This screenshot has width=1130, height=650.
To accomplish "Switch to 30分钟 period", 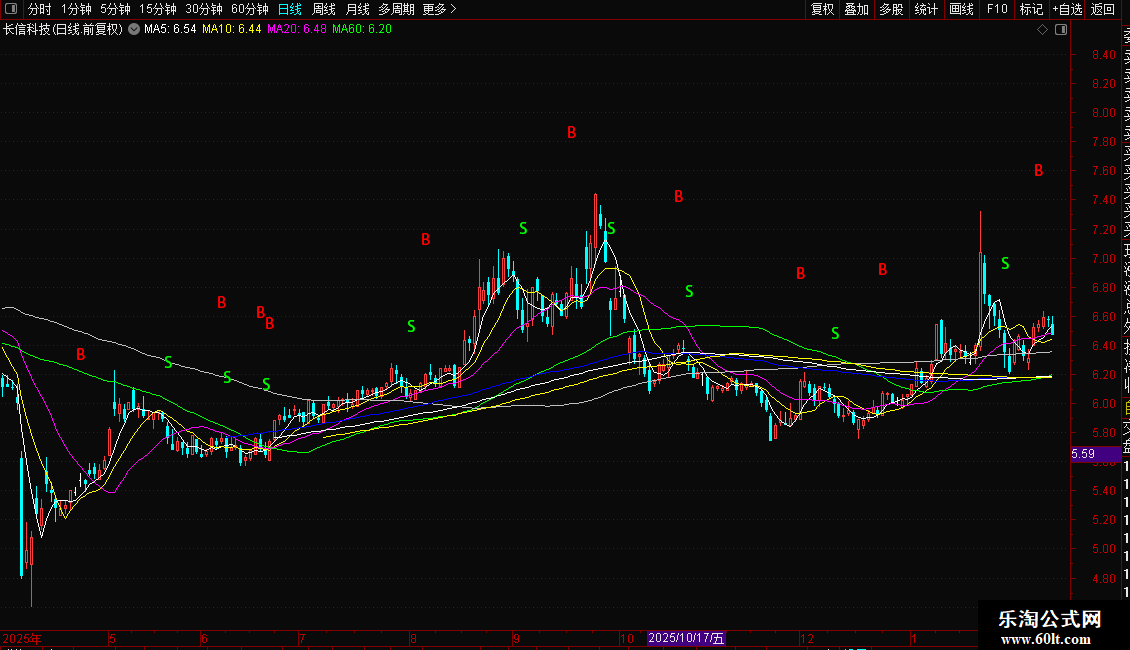I will [x=204, y=9].
